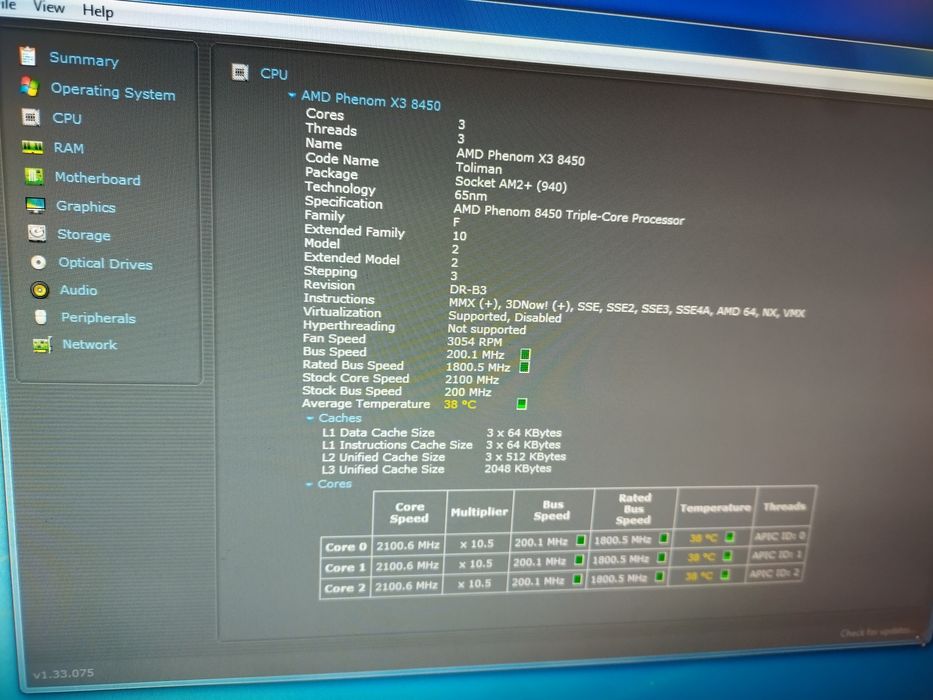
Task: Click the Operating System Windows flag icon
Action: coord(29,86)
